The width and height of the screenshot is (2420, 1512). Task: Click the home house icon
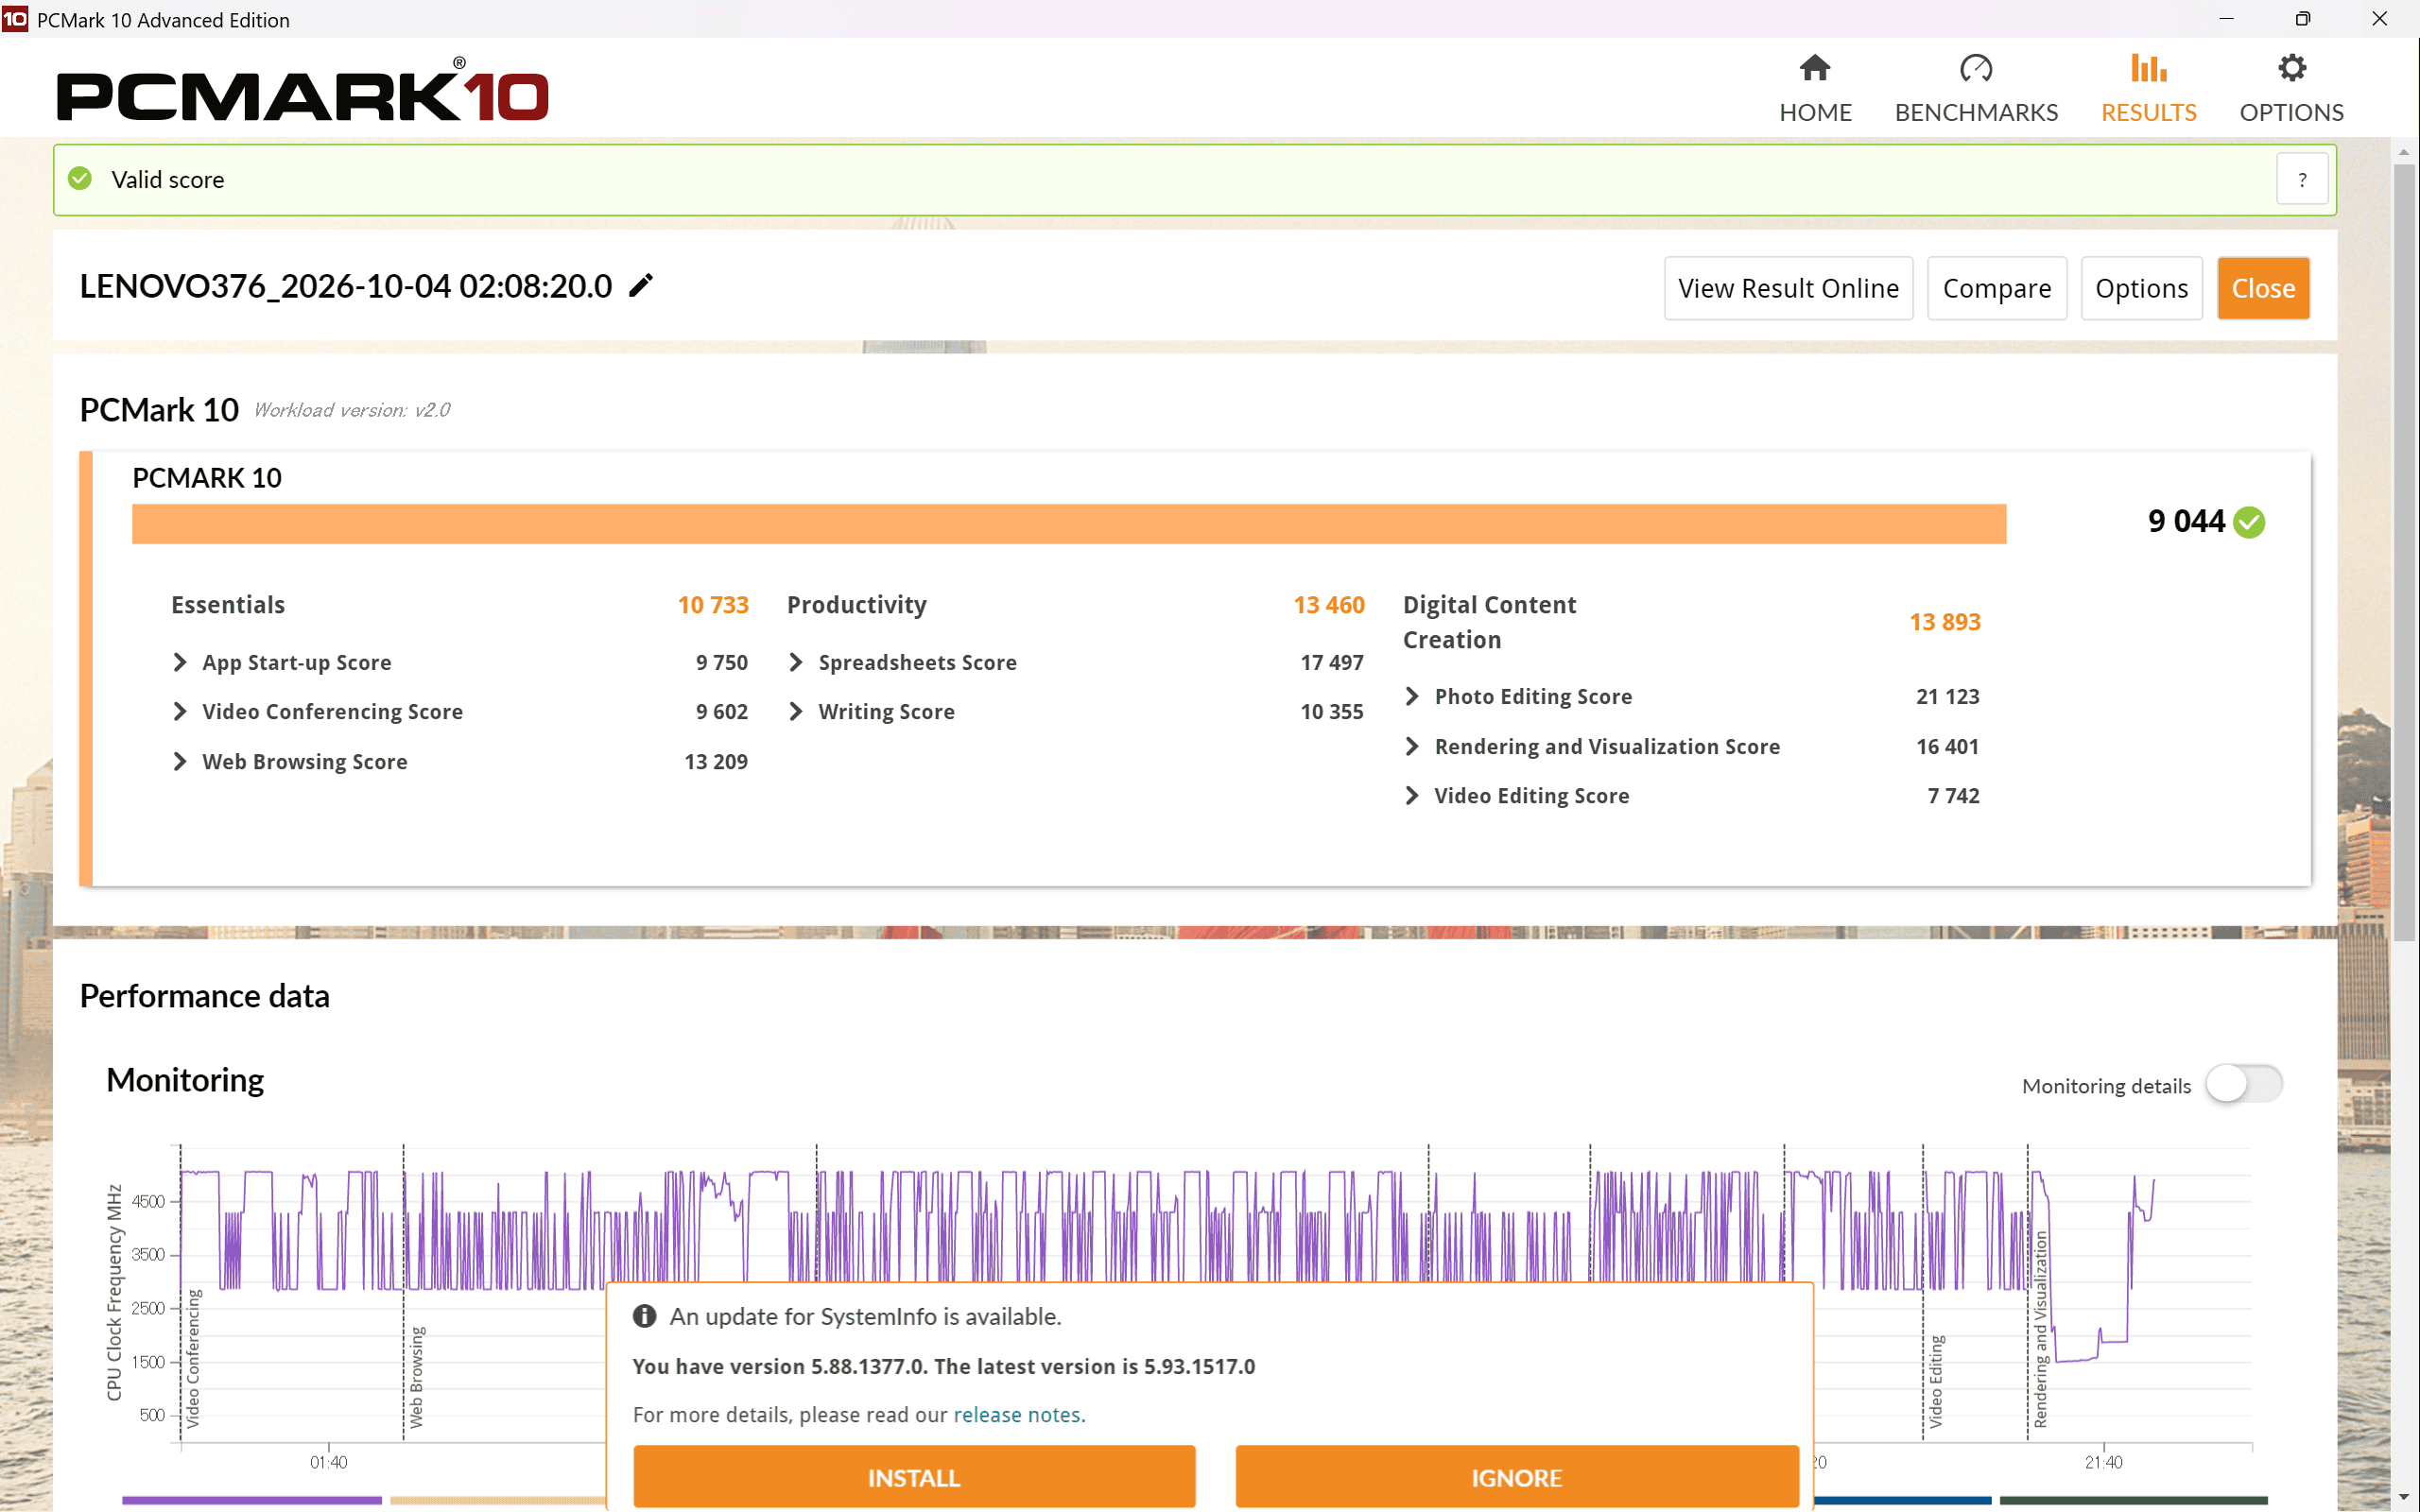[1815, 68]
